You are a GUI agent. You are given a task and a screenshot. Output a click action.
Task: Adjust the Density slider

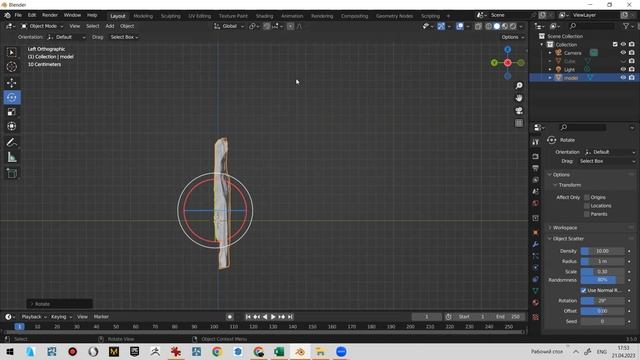coord(602,251)
